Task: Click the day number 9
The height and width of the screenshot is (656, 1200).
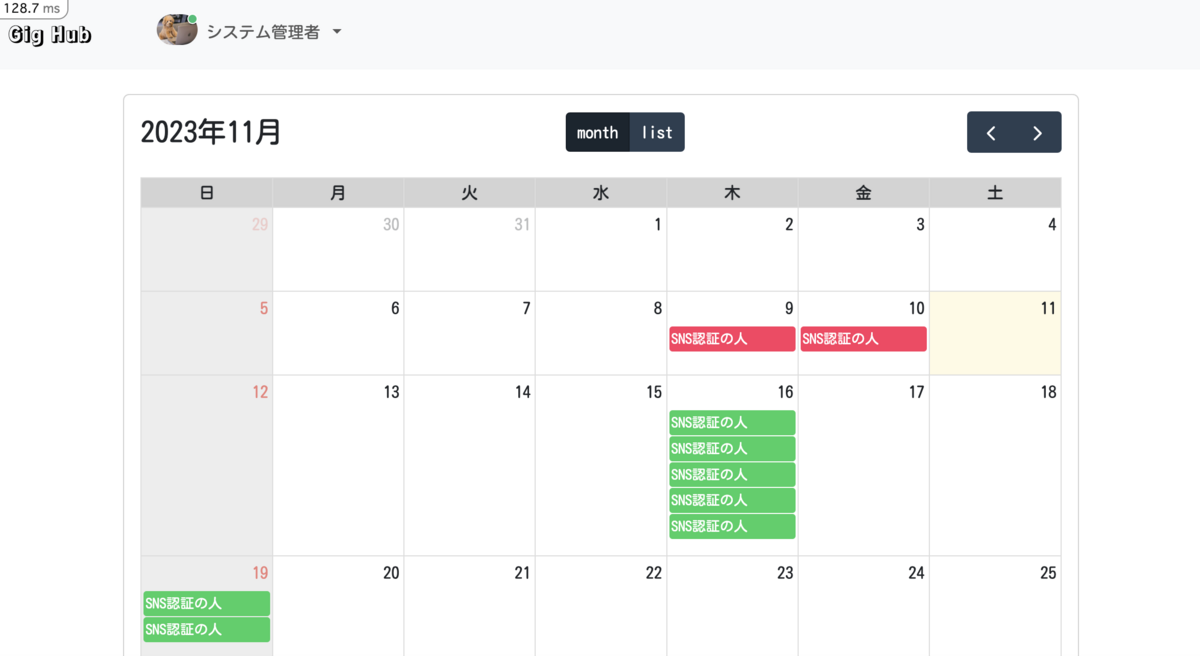Action: [x=789, y=308]
